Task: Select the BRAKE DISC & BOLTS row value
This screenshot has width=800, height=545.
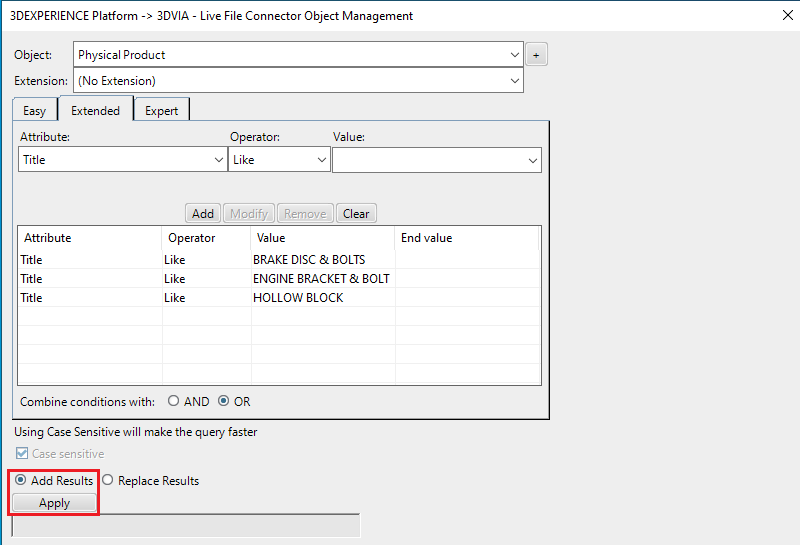Action: 309,260
